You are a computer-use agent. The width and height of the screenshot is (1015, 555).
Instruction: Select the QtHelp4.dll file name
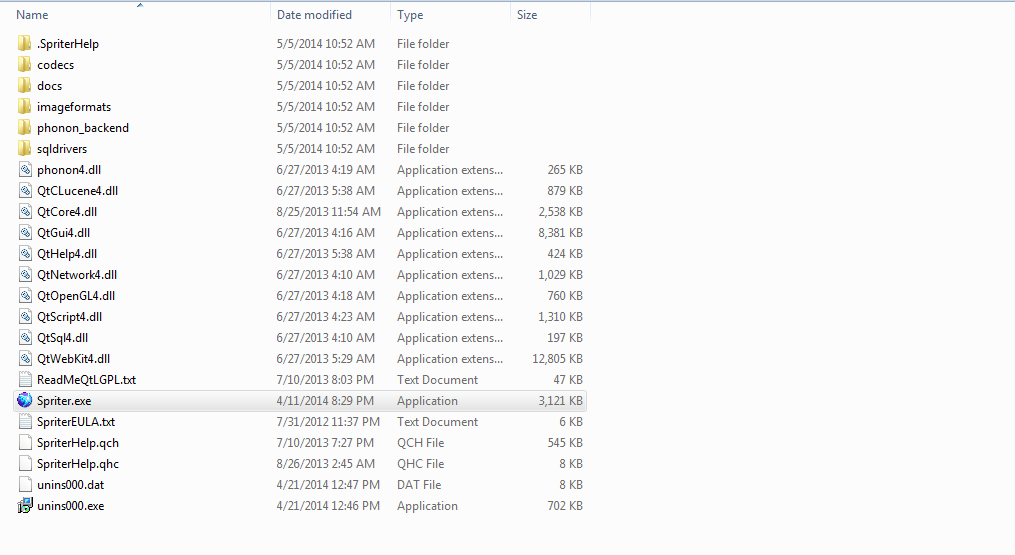click(67, 254)
